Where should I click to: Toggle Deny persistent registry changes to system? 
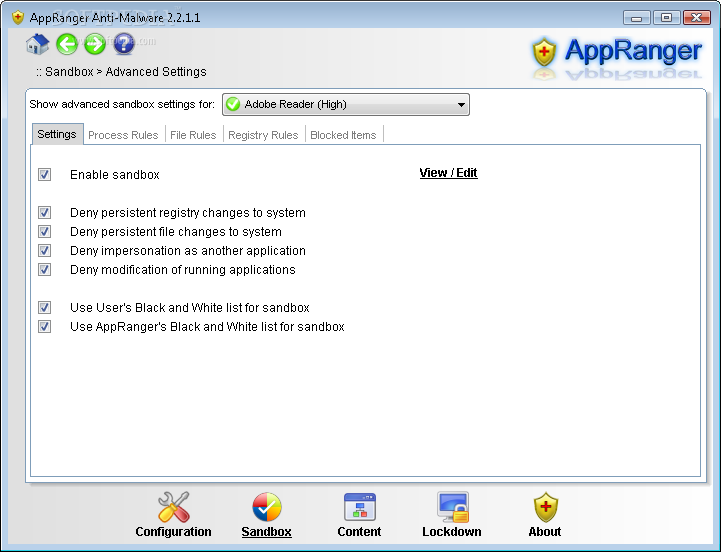tap(45, 213)
